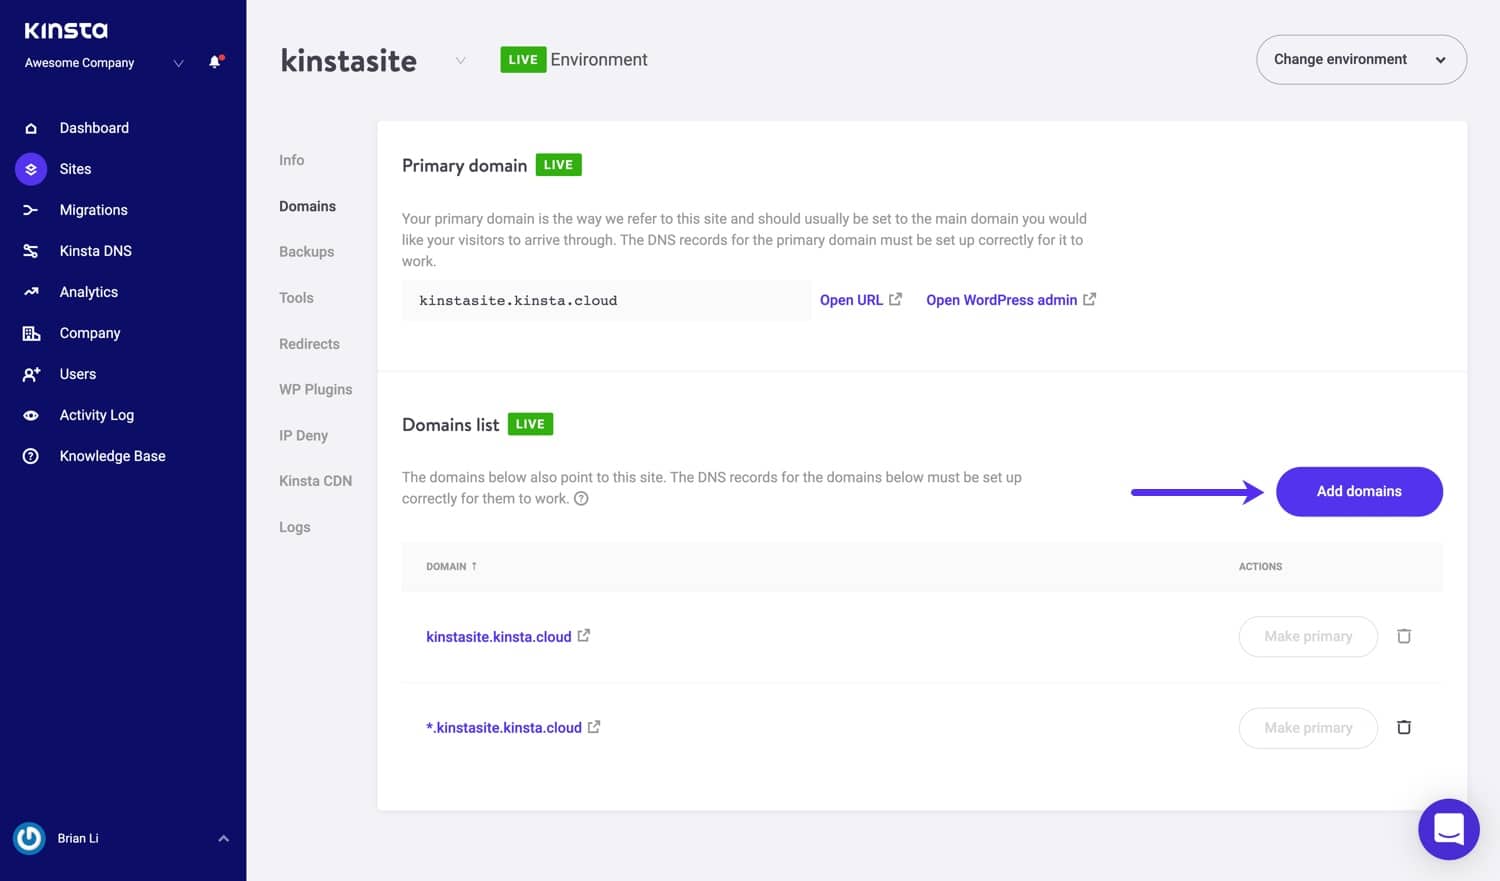Screen dimensions: 1500x881
Task: Switch to the IP Deny tab
Action: tap(303, 435)
